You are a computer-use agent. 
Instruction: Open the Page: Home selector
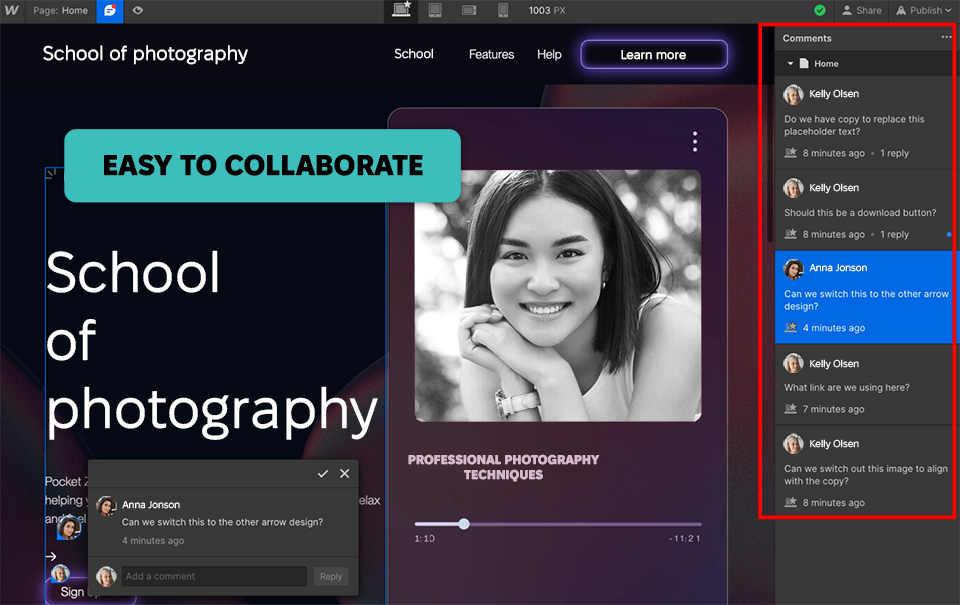click(x=60, y=10)
